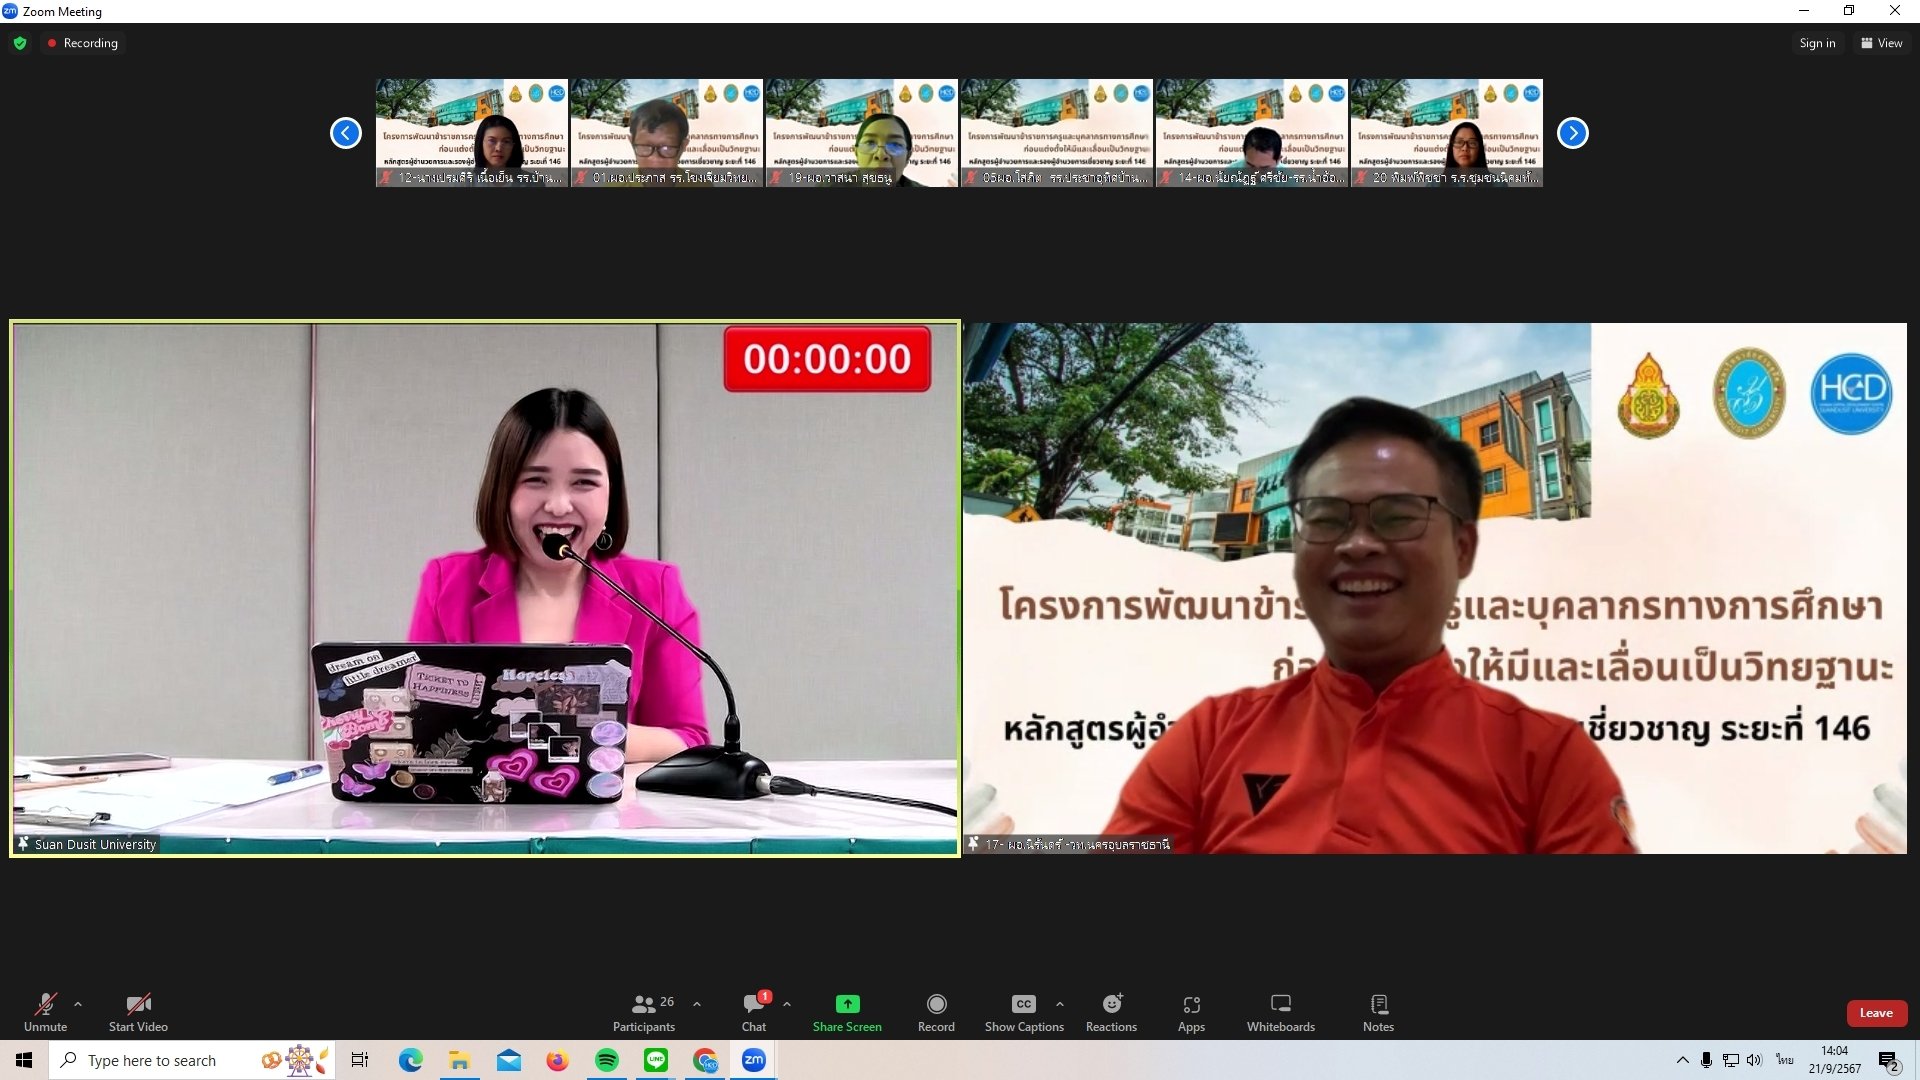This screenshot has height=1080, width=1920.
Task: Select the Suan Dusit University video tile
Action: point(485,588)
